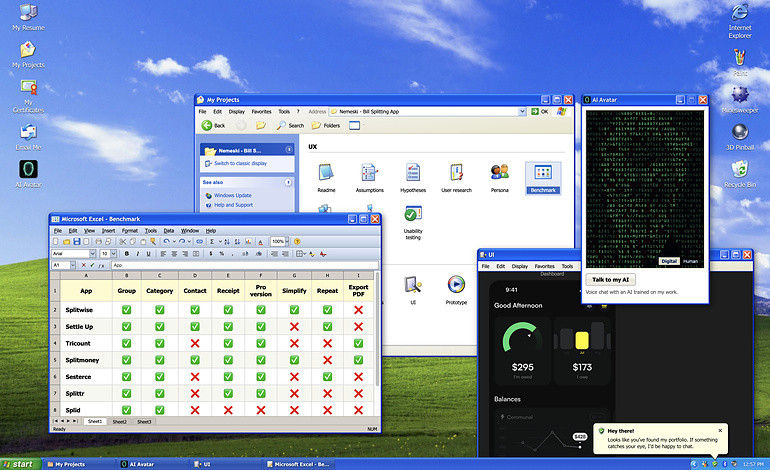Click the Paste clipboard icon in Excel

tap(143, 242)
